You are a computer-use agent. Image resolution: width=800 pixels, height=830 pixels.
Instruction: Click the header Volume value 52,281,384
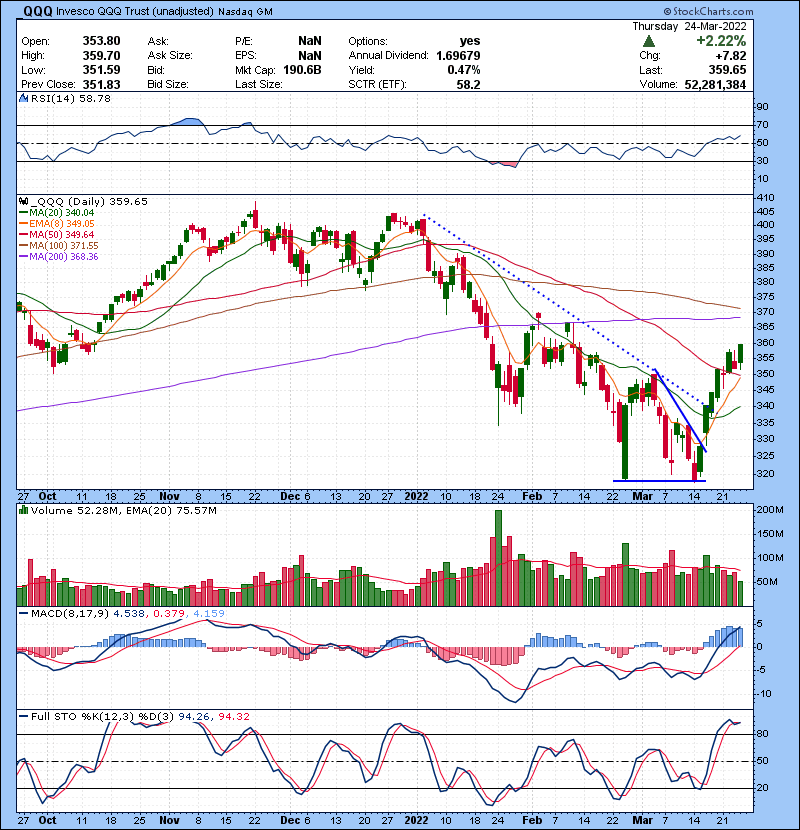pos(715,85)
